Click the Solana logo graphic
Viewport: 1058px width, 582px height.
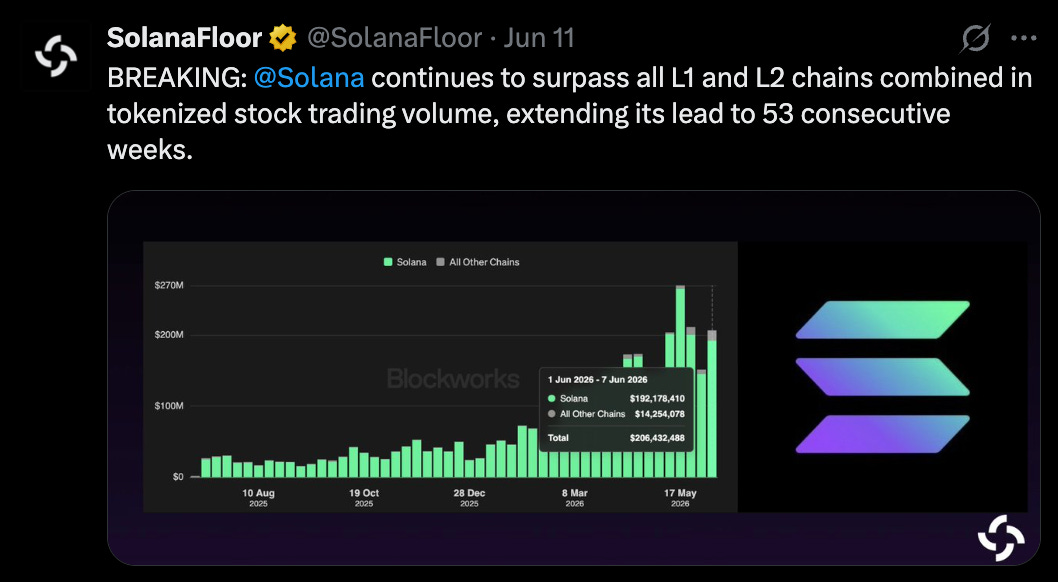click(883, 376)
